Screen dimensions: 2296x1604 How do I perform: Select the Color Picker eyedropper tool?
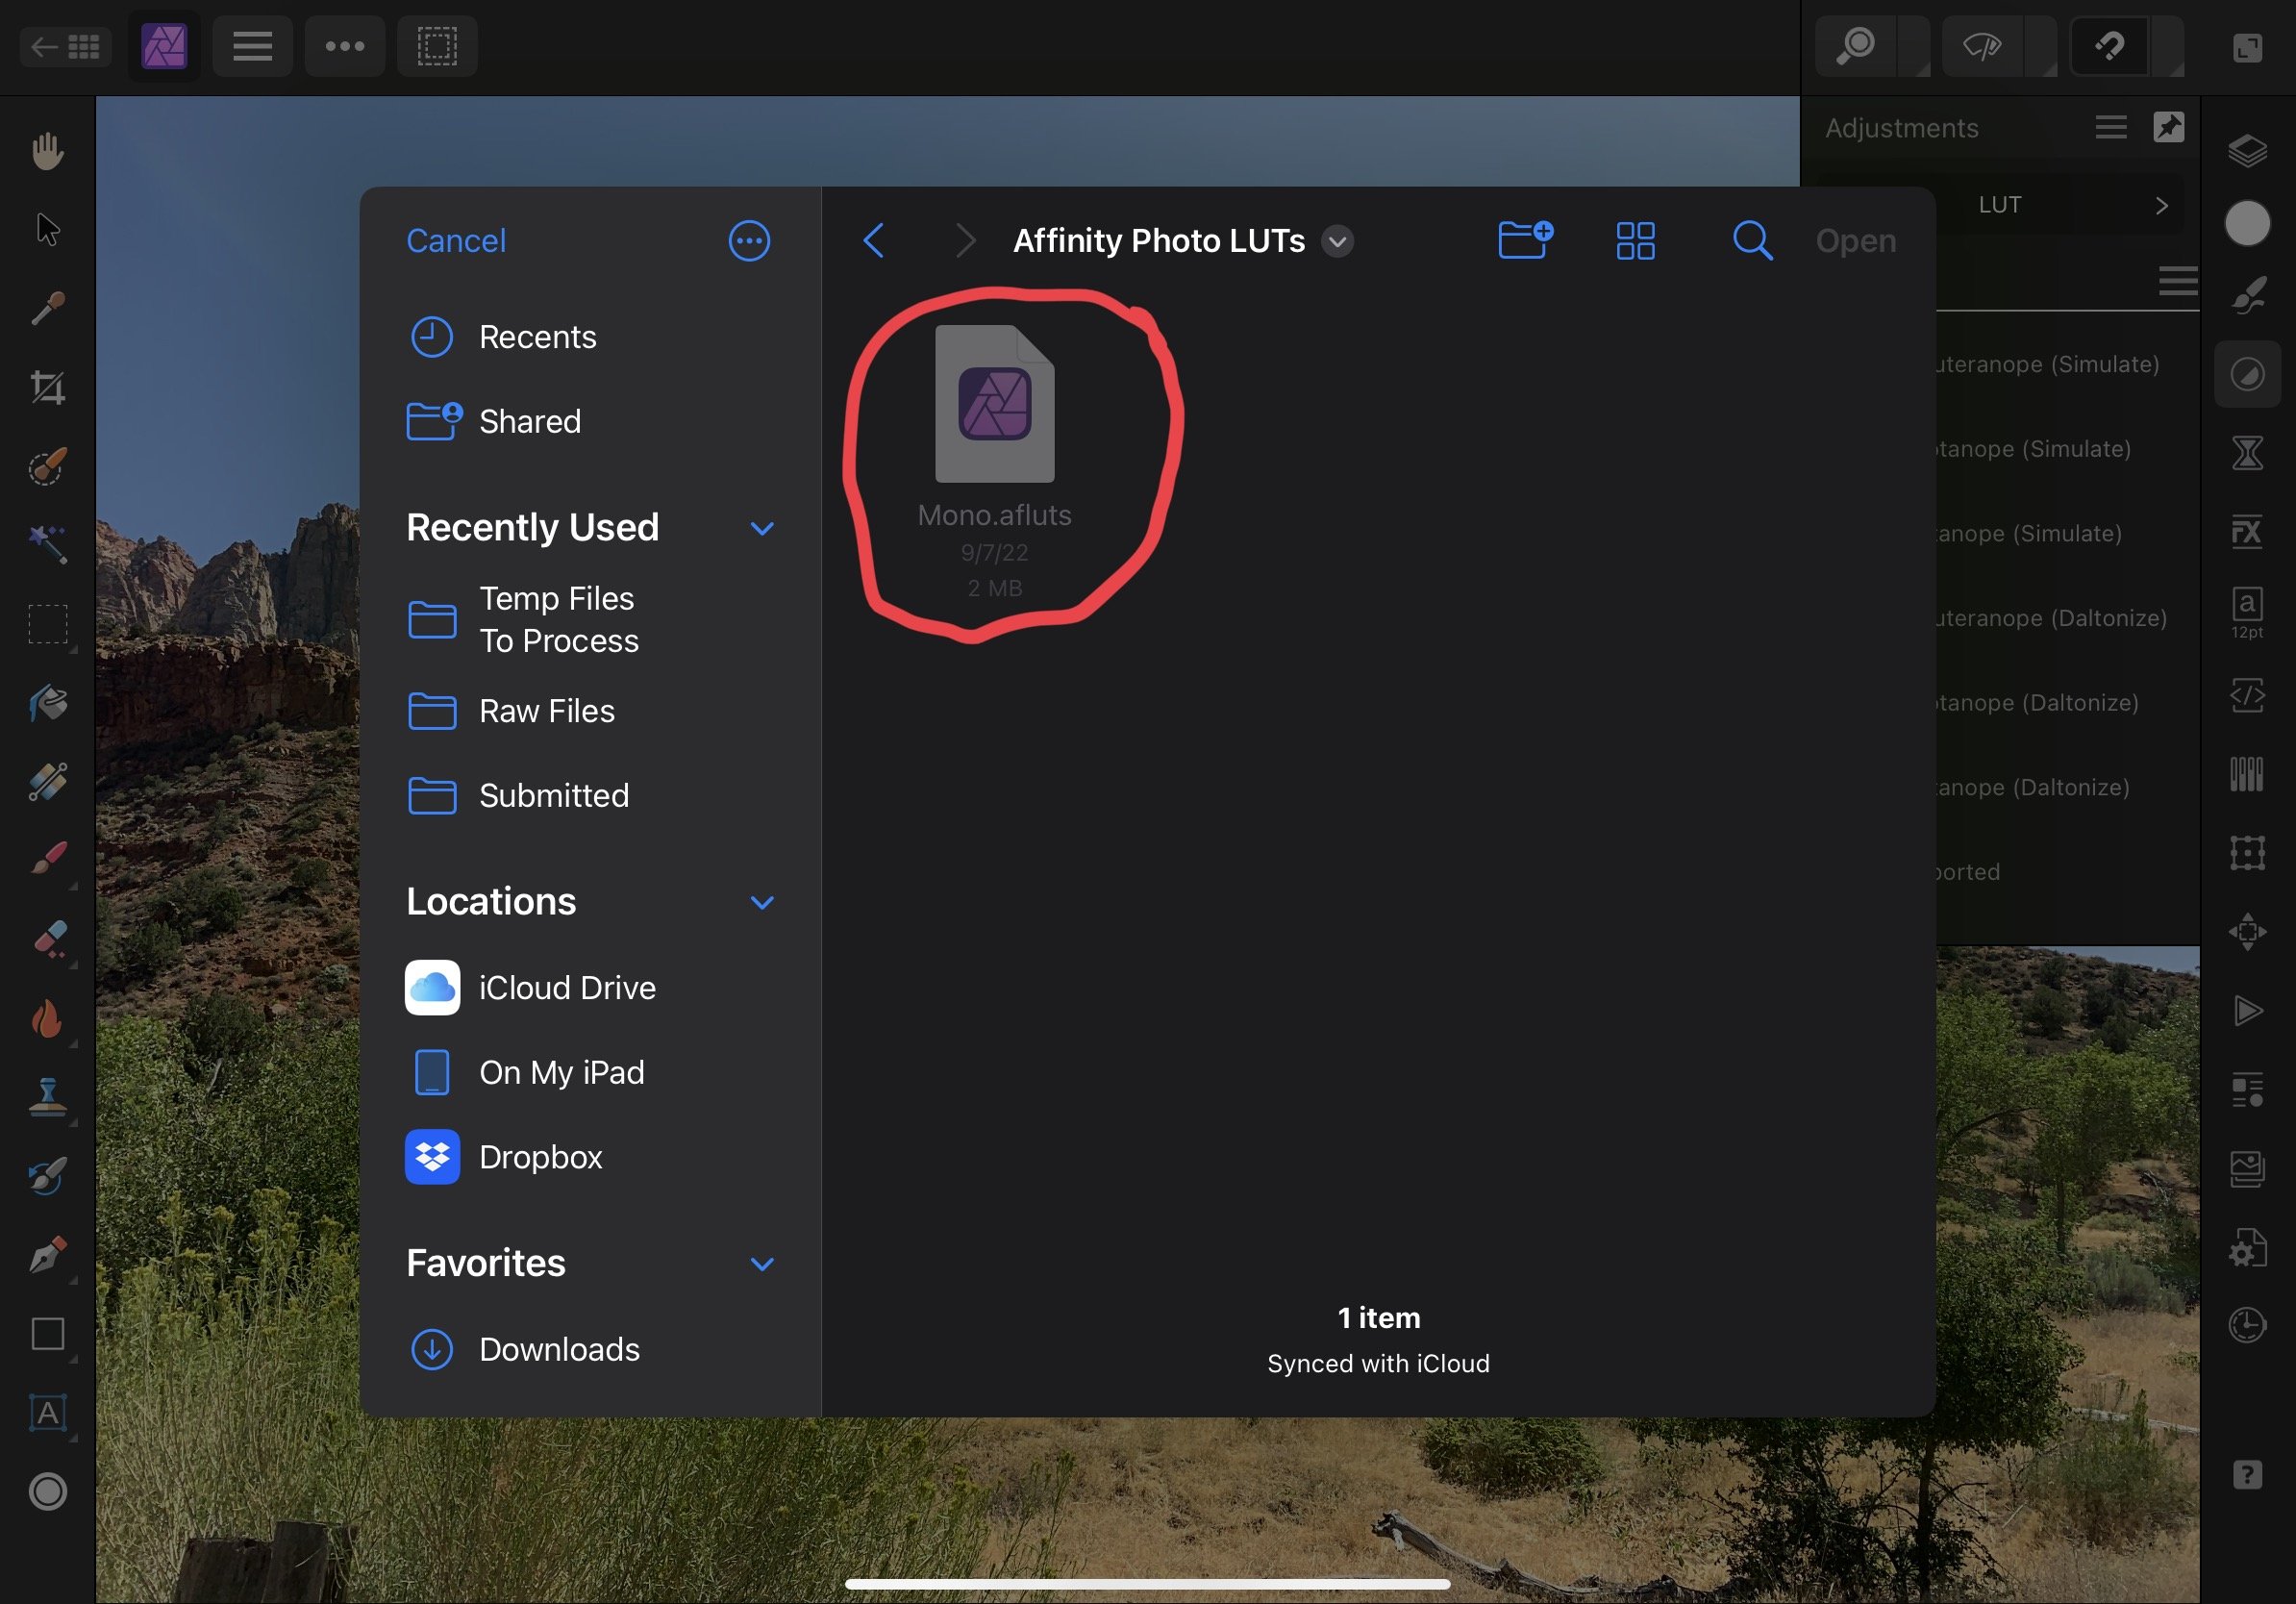(x=47, y=308)
